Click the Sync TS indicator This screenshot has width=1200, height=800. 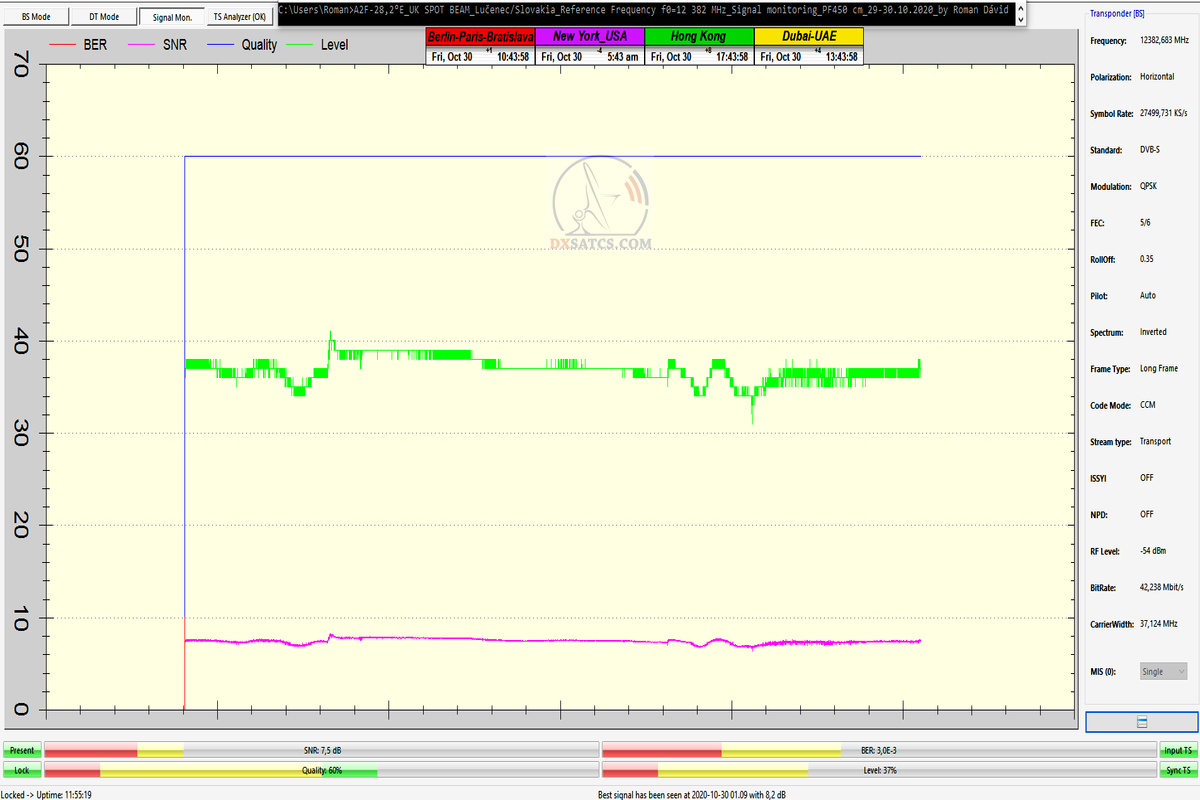pos(1176,770)
